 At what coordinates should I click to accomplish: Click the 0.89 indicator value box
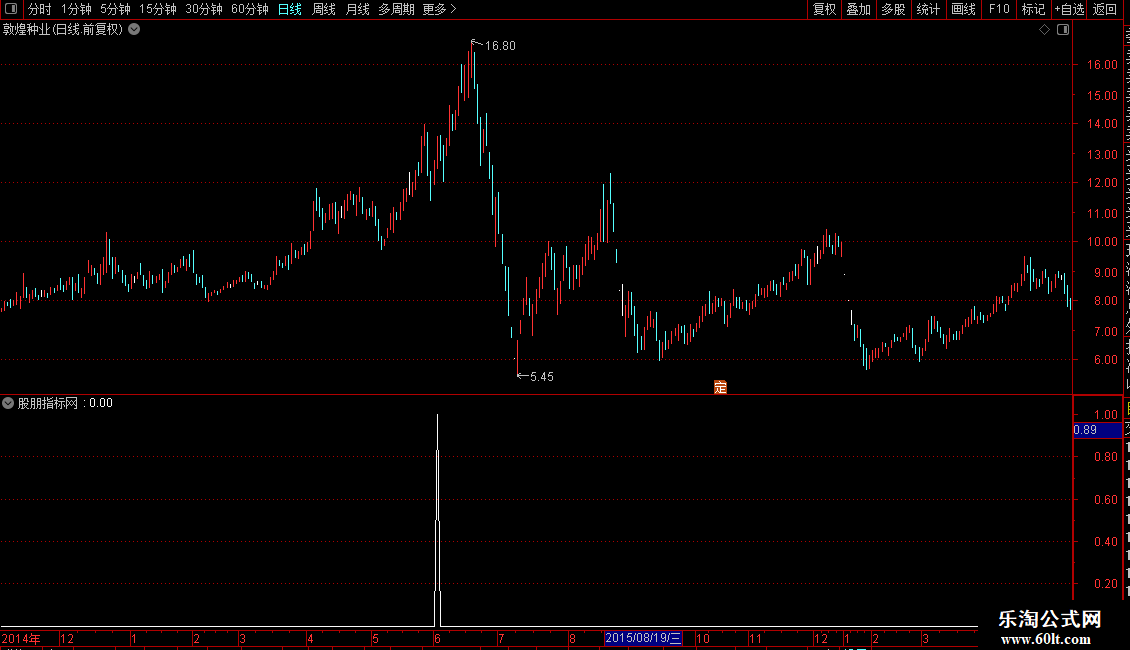pos(1097,430)
